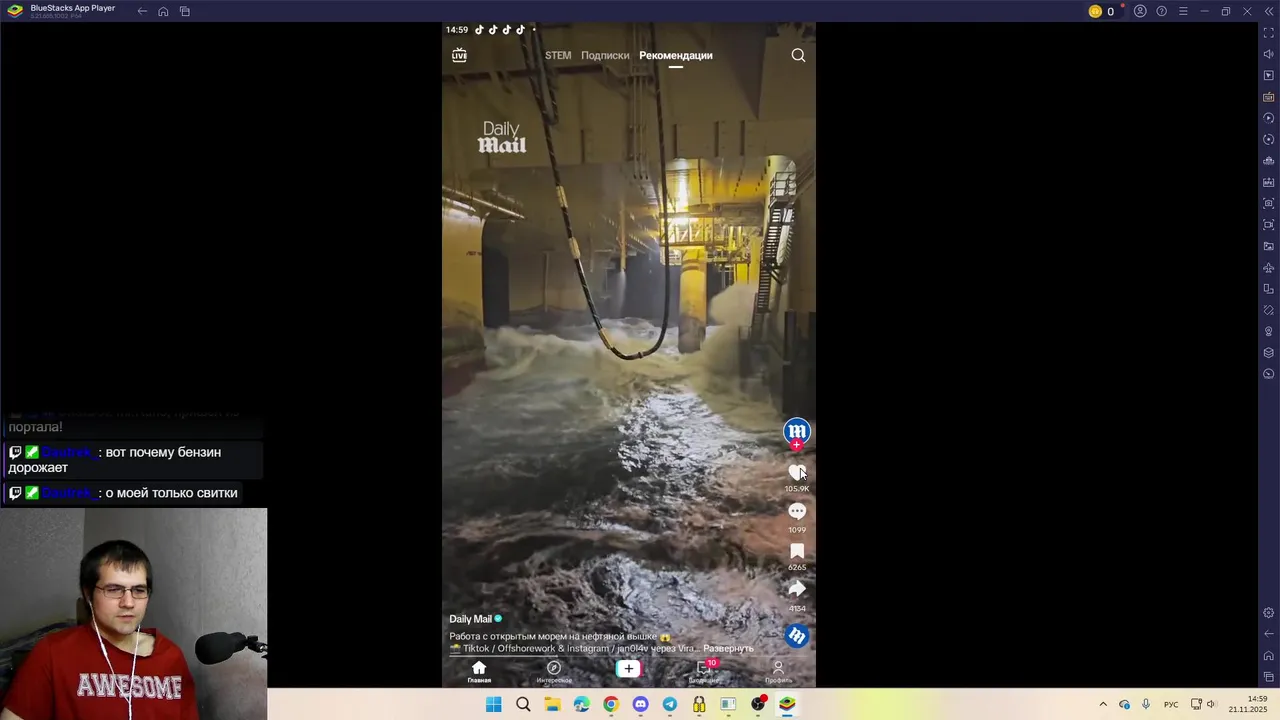Open the spinning sound disc icon

point(797,635)
